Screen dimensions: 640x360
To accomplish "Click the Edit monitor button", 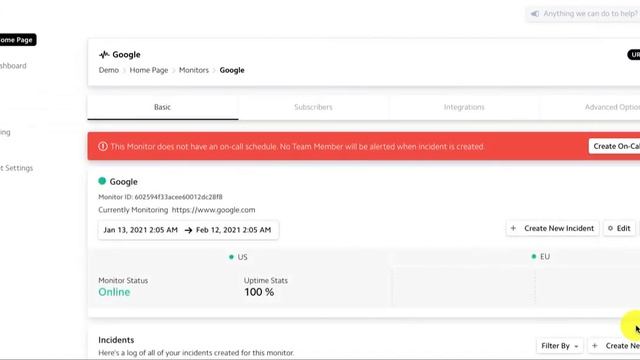I will tap(619, 228).
